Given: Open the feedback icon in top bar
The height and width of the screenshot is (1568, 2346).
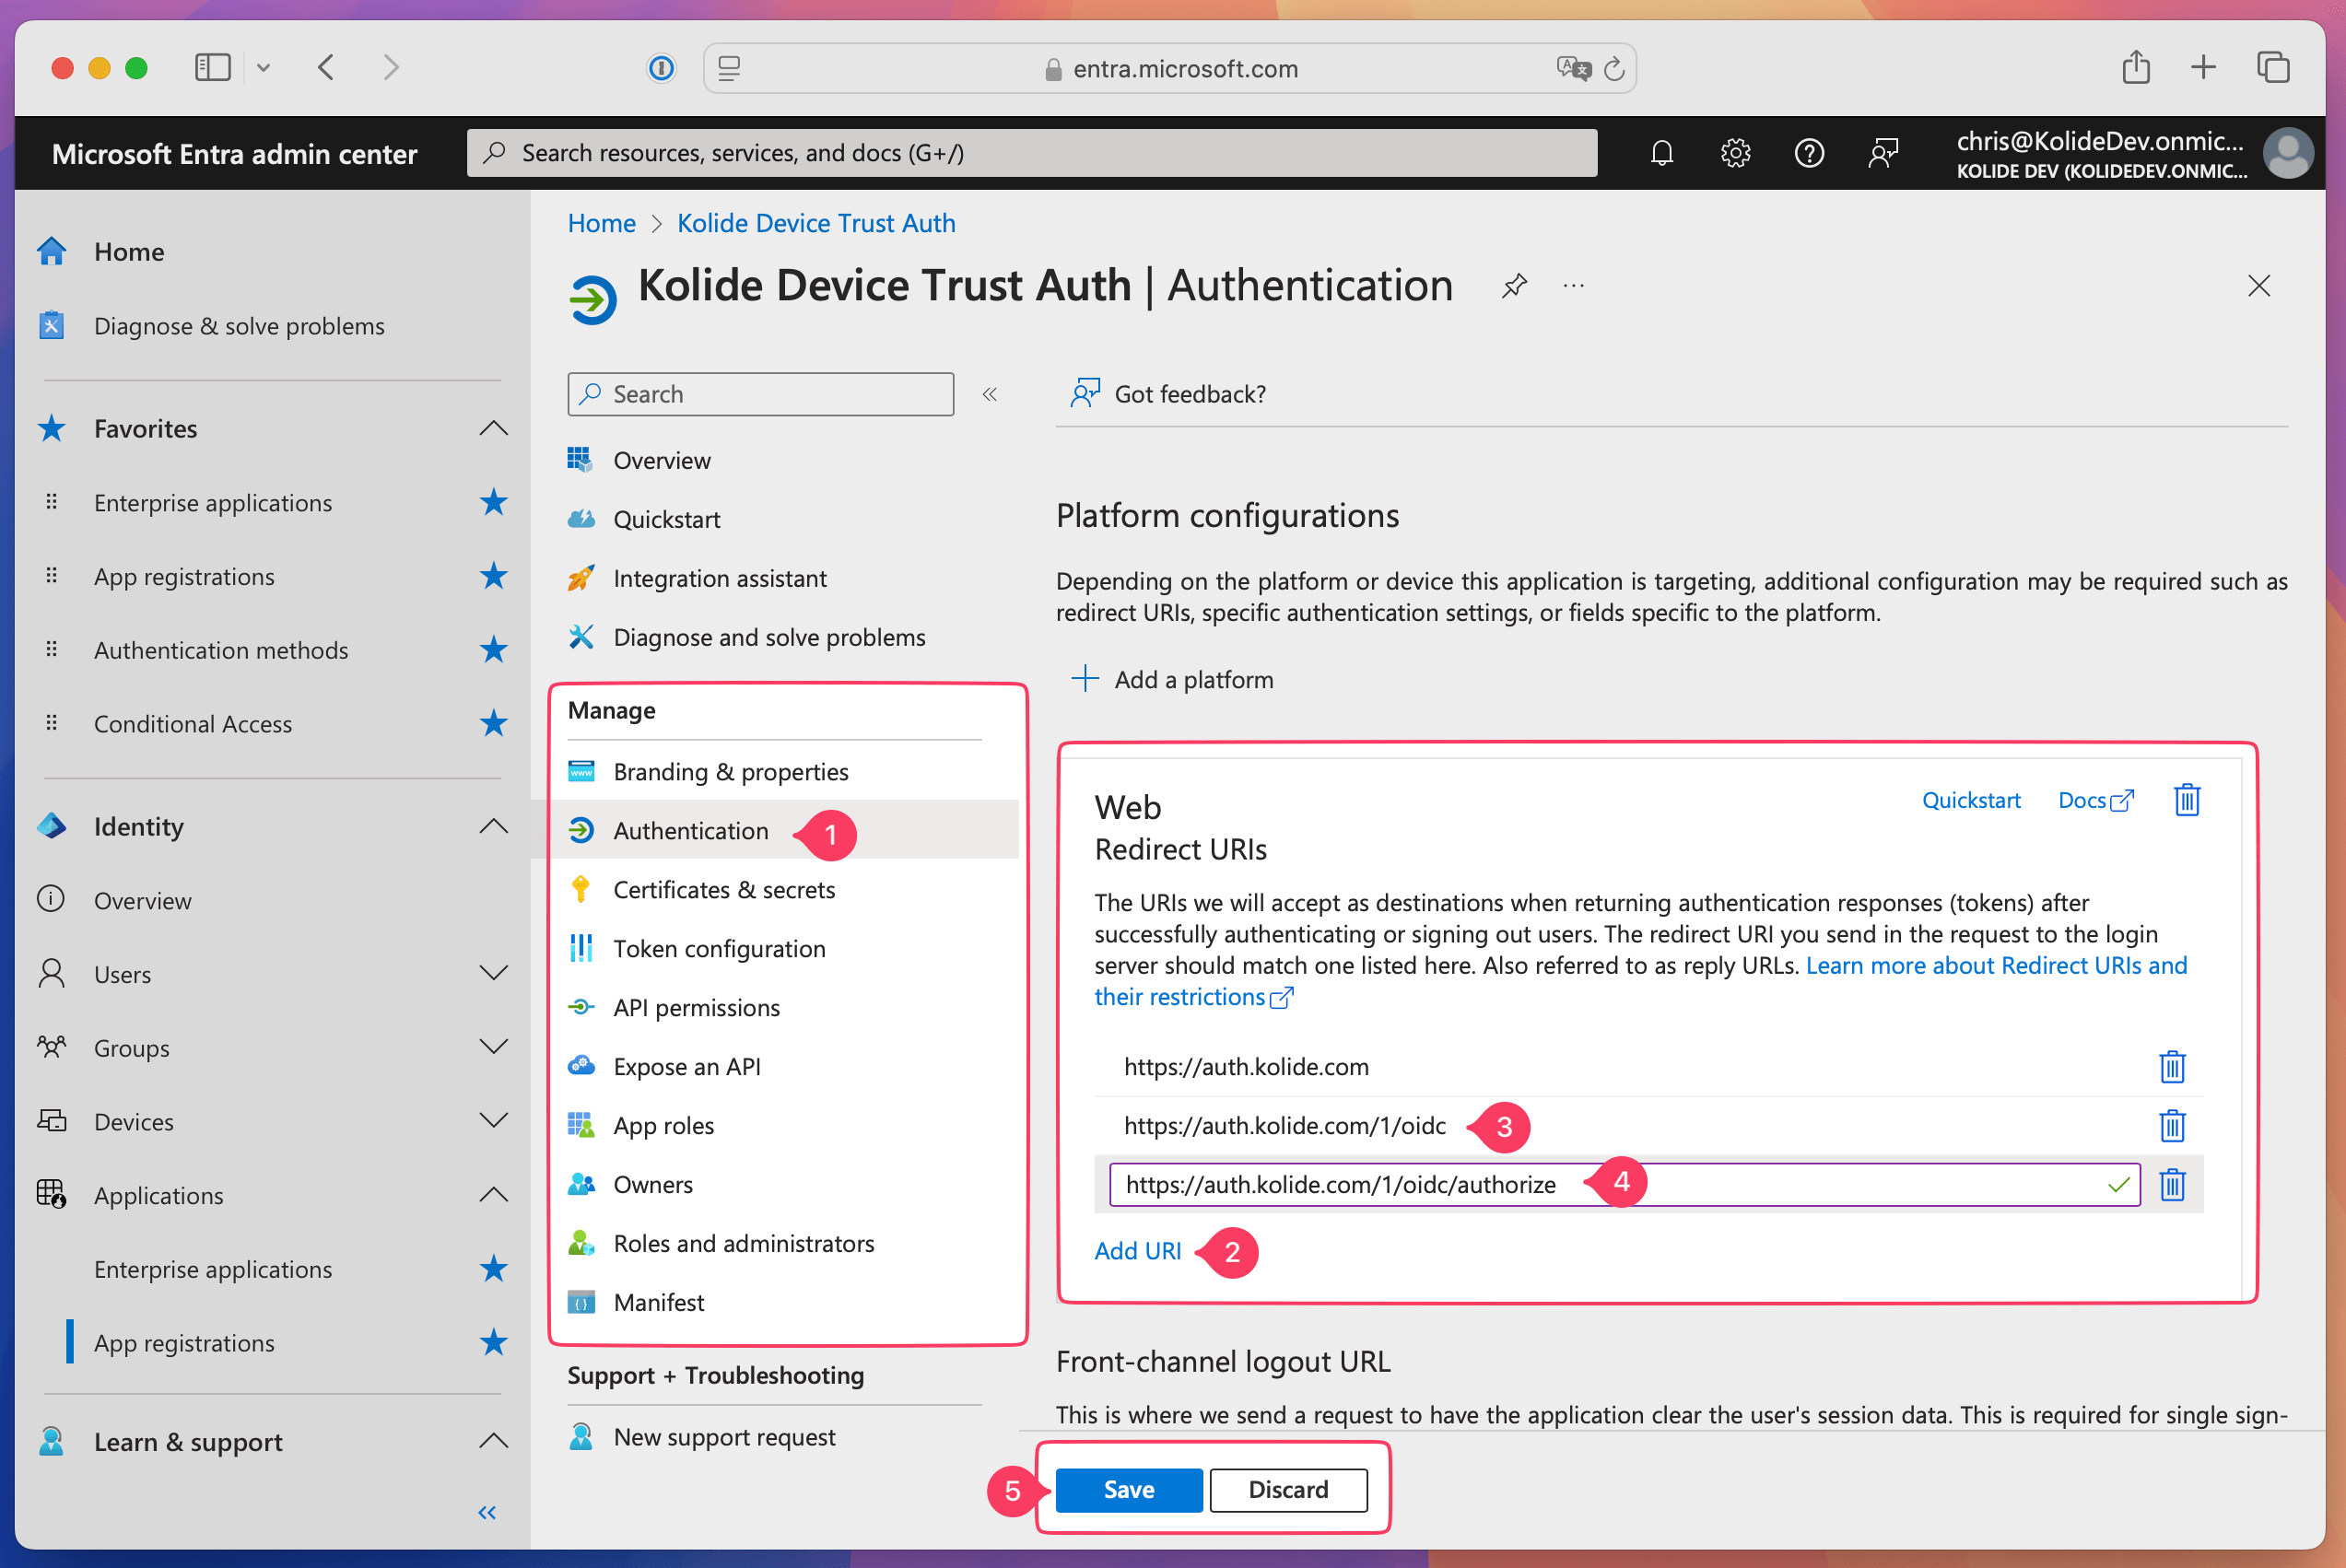Looking at the screenshot, I should [x=1882, y=153].
